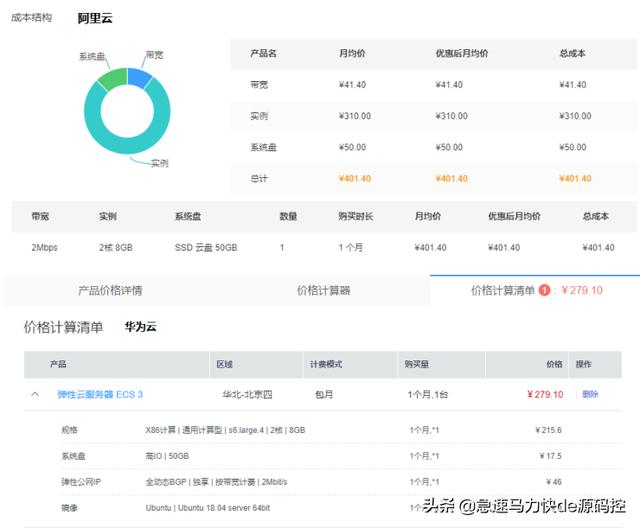The image size is (640, 528).
Task: Click the 成本结构 heading
Action: [31, 18]
